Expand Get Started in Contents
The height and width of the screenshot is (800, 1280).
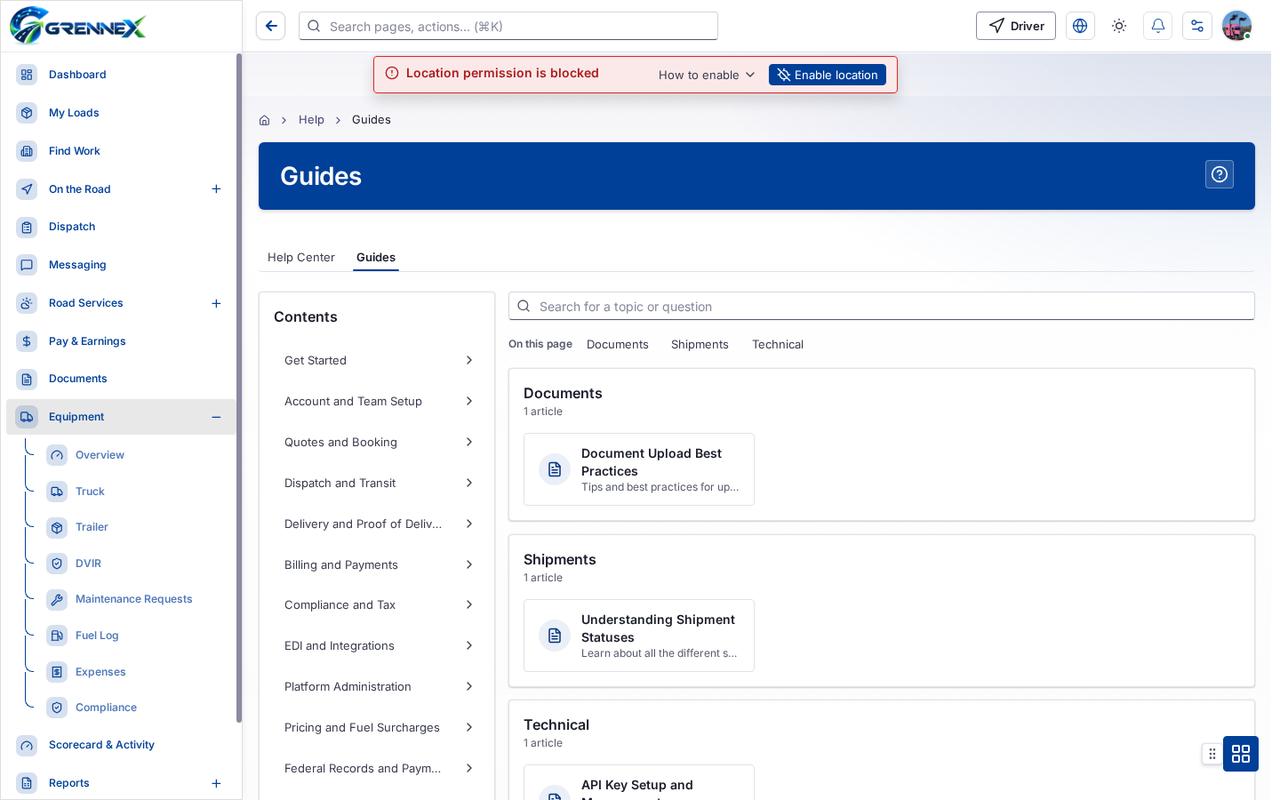click(377, 360)
